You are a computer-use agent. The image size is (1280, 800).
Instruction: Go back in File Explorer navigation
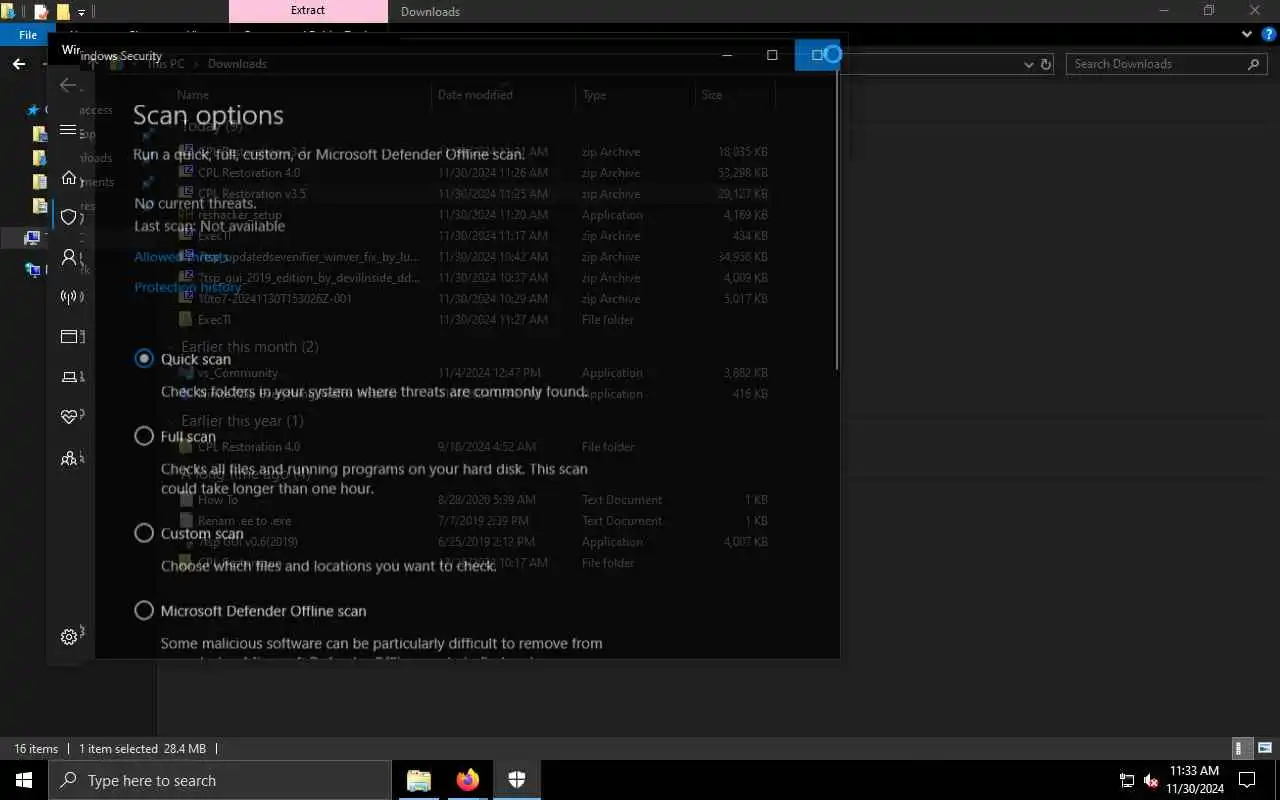(18, 64)
